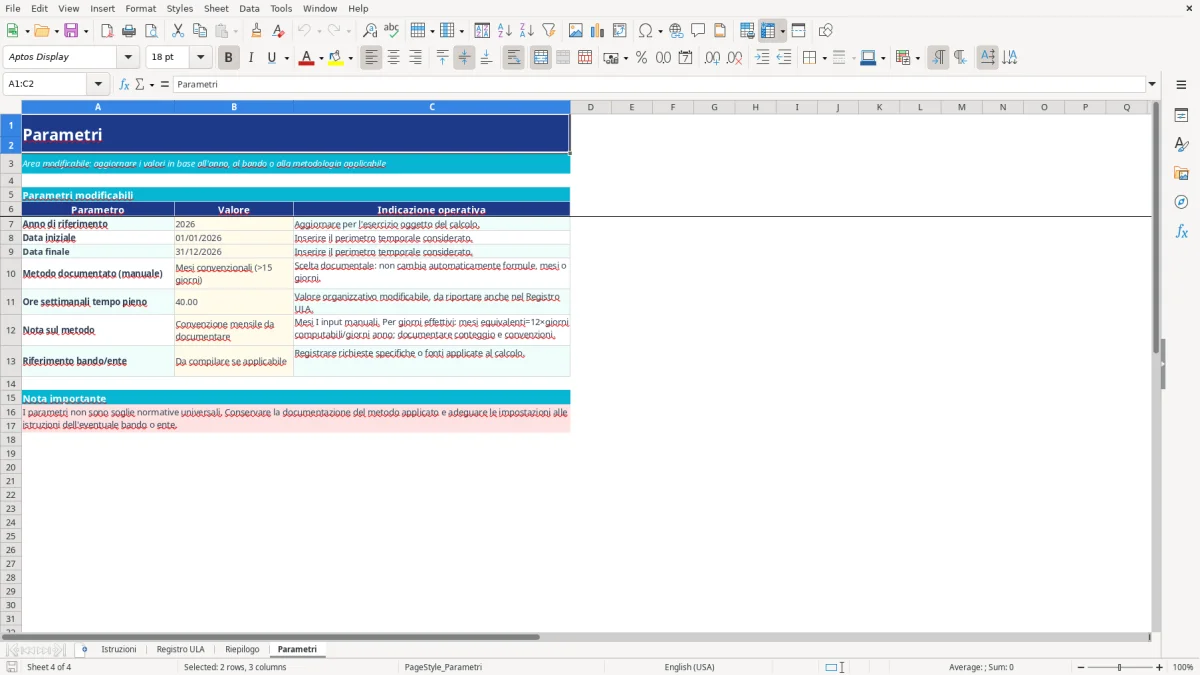Screen dimensions: 1200x675
Task: Save the document with the Save icon
Action: [x=71, y=31]
